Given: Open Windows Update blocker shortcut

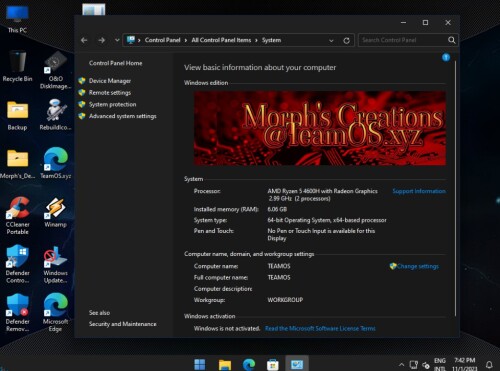Looking at the screenshot, I should coord(55,265).
